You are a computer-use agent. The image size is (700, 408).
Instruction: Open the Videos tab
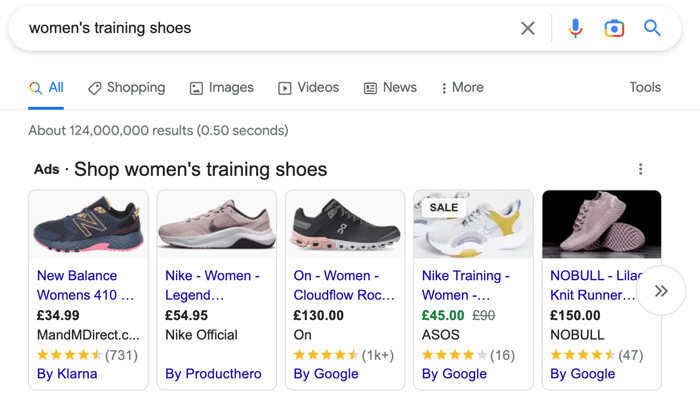point(309,87)
